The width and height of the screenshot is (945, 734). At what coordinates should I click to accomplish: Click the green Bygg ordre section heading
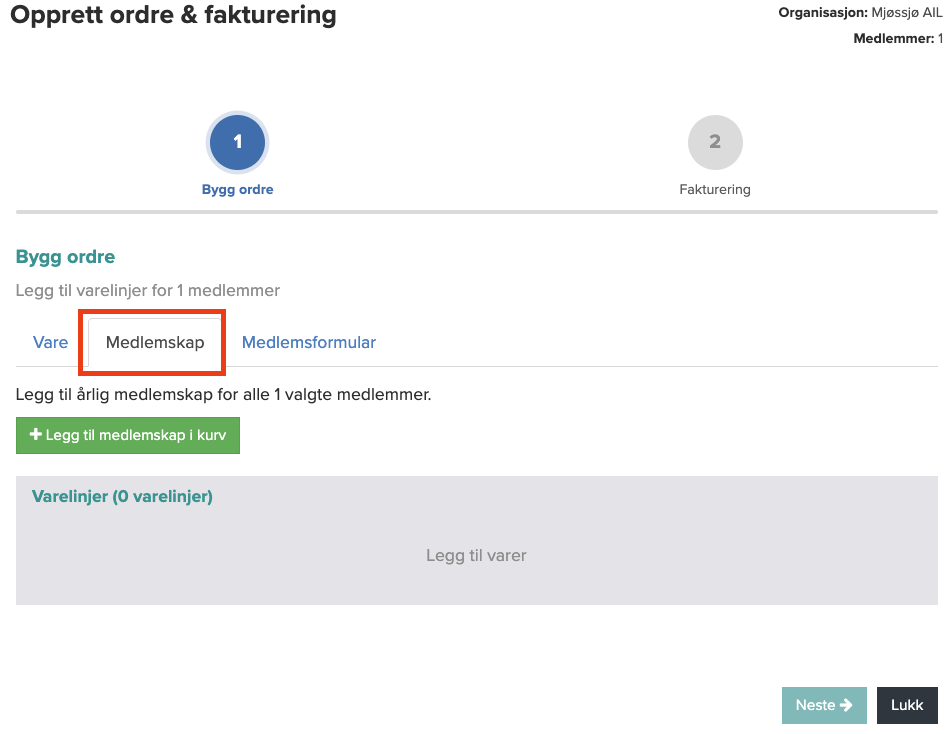point(65,257)
